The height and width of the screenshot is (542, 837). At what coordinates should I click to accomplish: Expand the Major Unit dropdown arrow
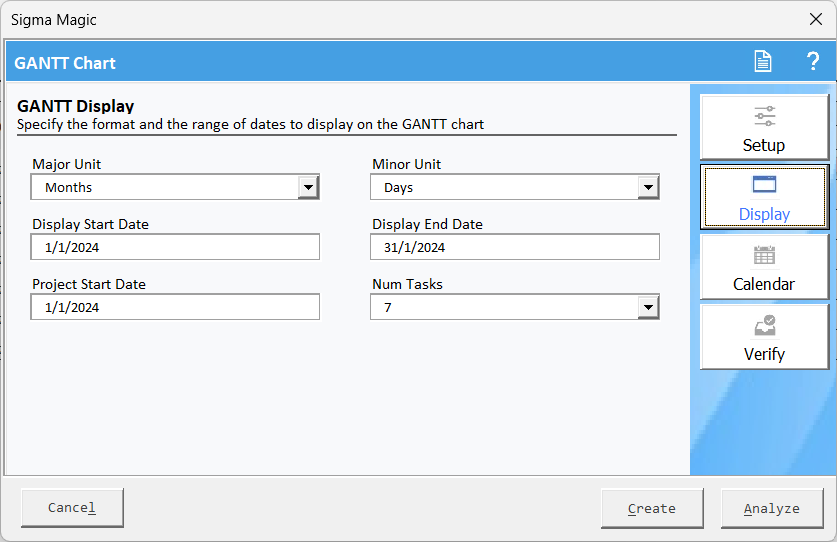[308, 187]
